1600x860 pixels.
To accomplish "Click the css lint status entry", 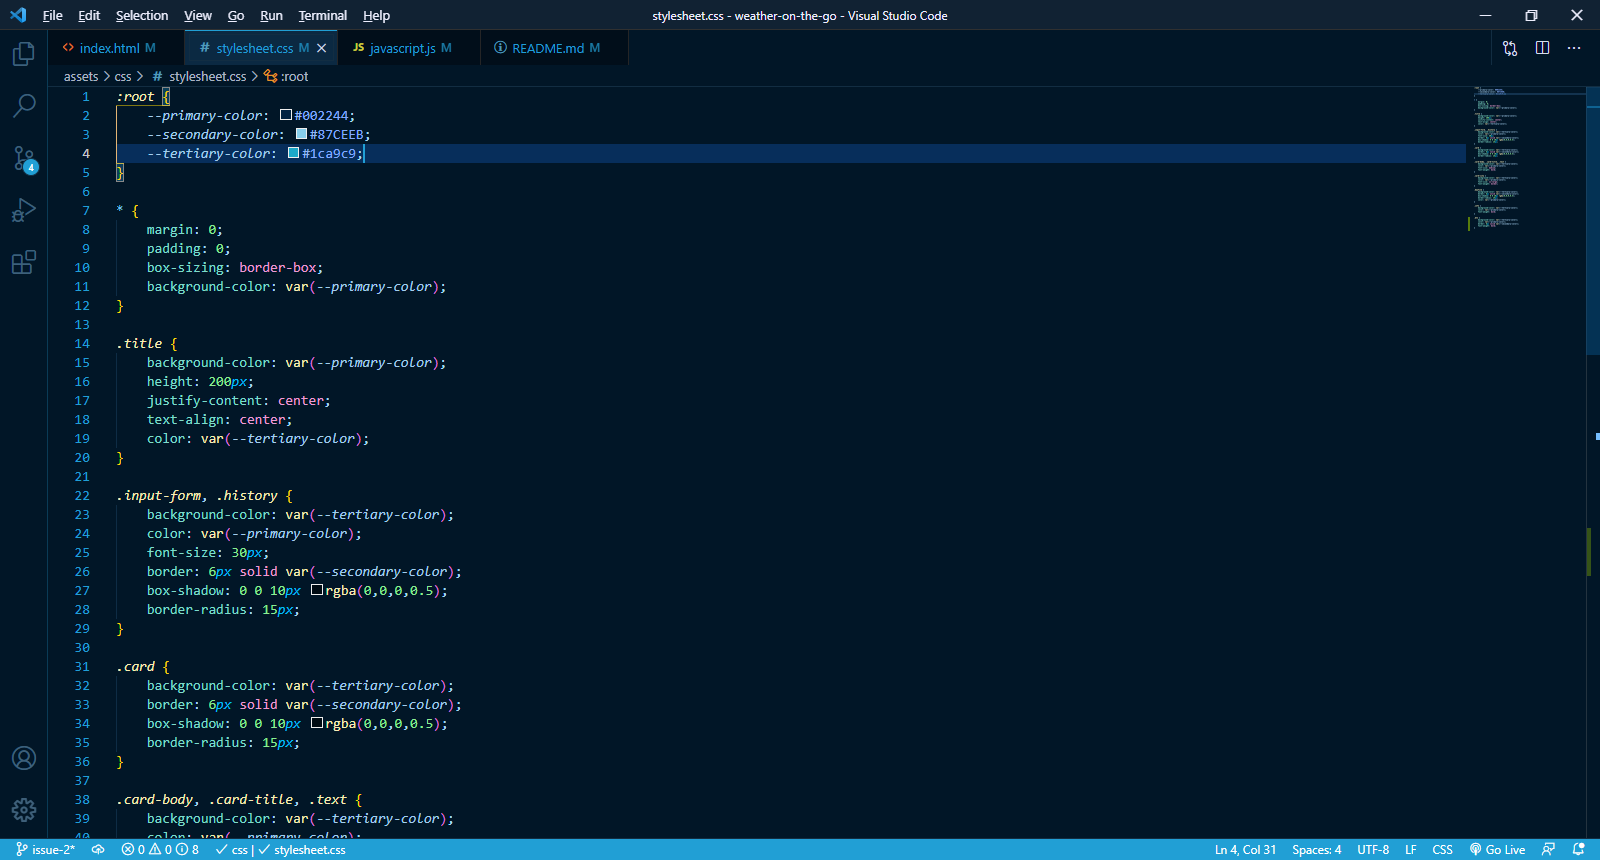I will [x=234, y=850].
